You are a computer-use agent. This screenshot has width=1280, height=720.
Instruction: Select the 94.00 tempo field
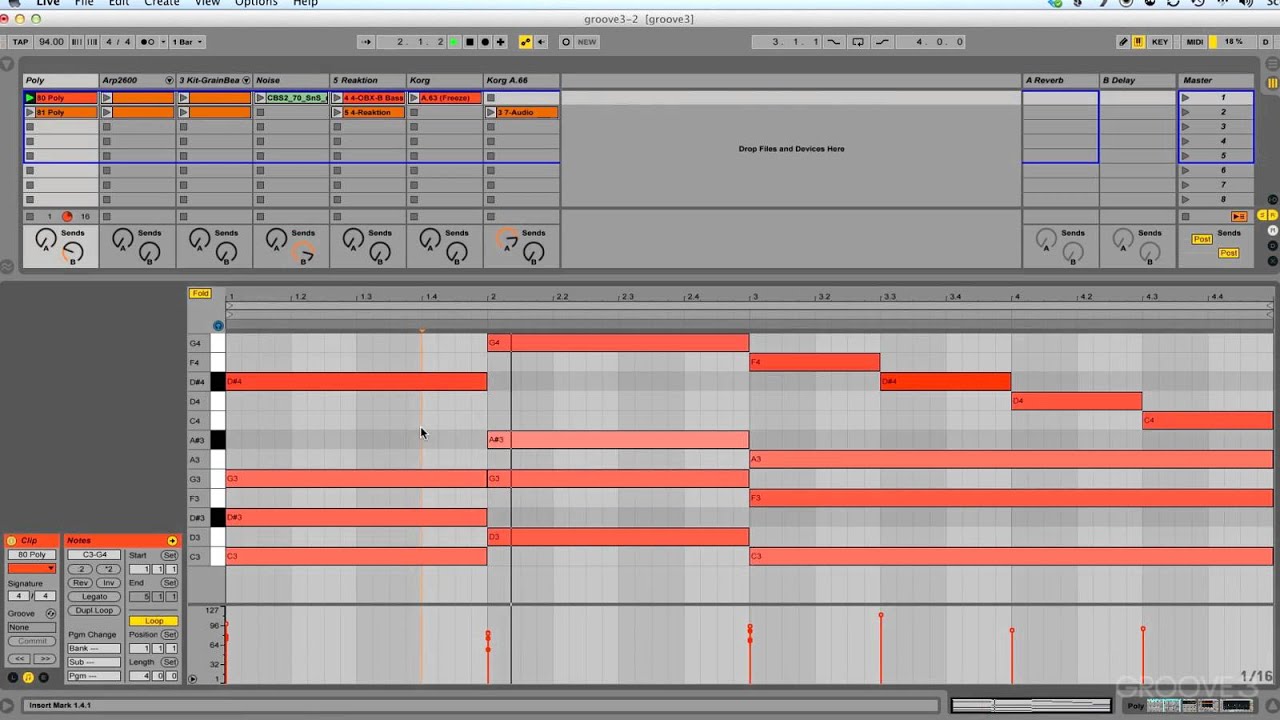tap(51, 42)
